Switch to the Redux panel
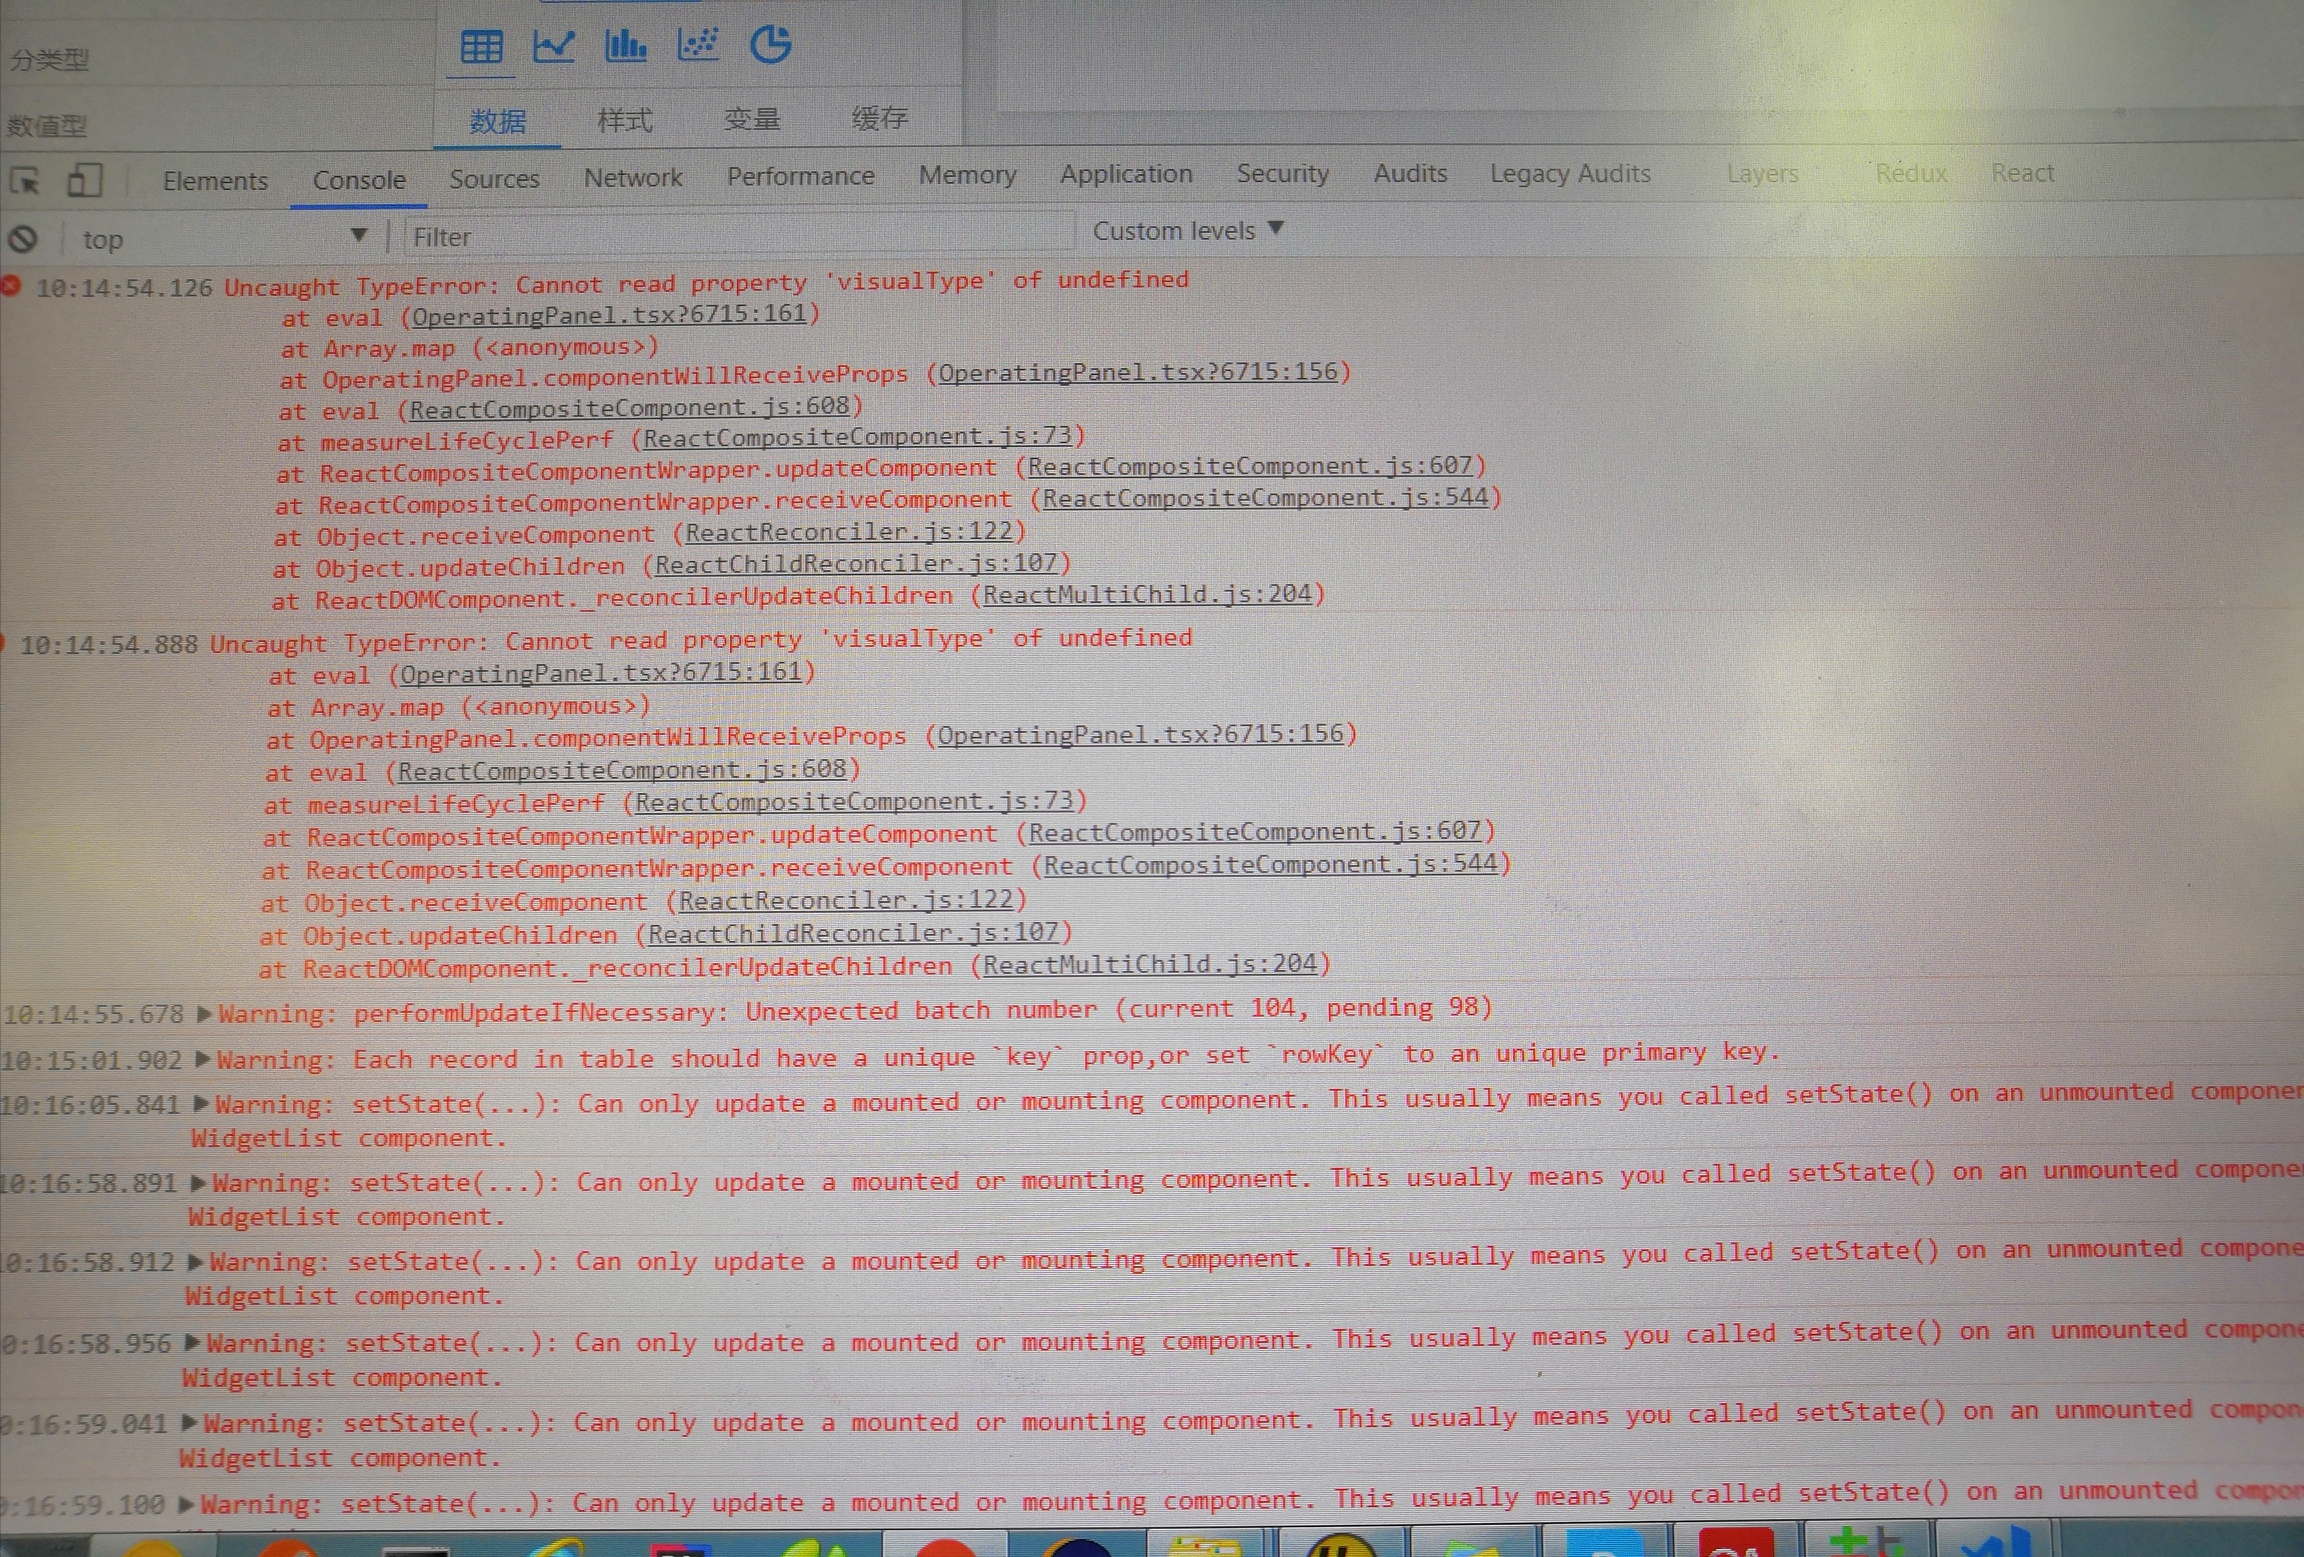 1911,173
